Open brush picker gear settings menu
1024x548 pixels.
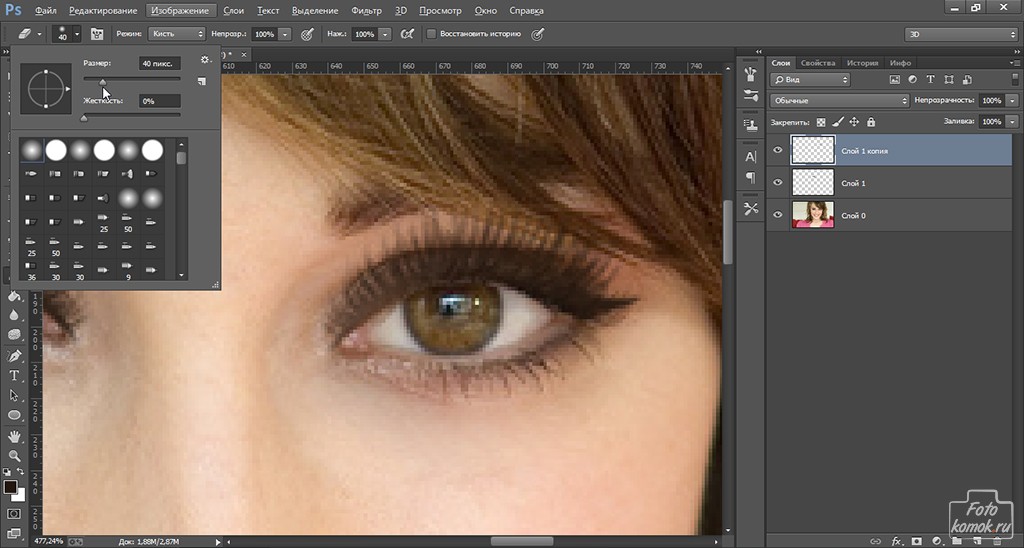point(205,59)
